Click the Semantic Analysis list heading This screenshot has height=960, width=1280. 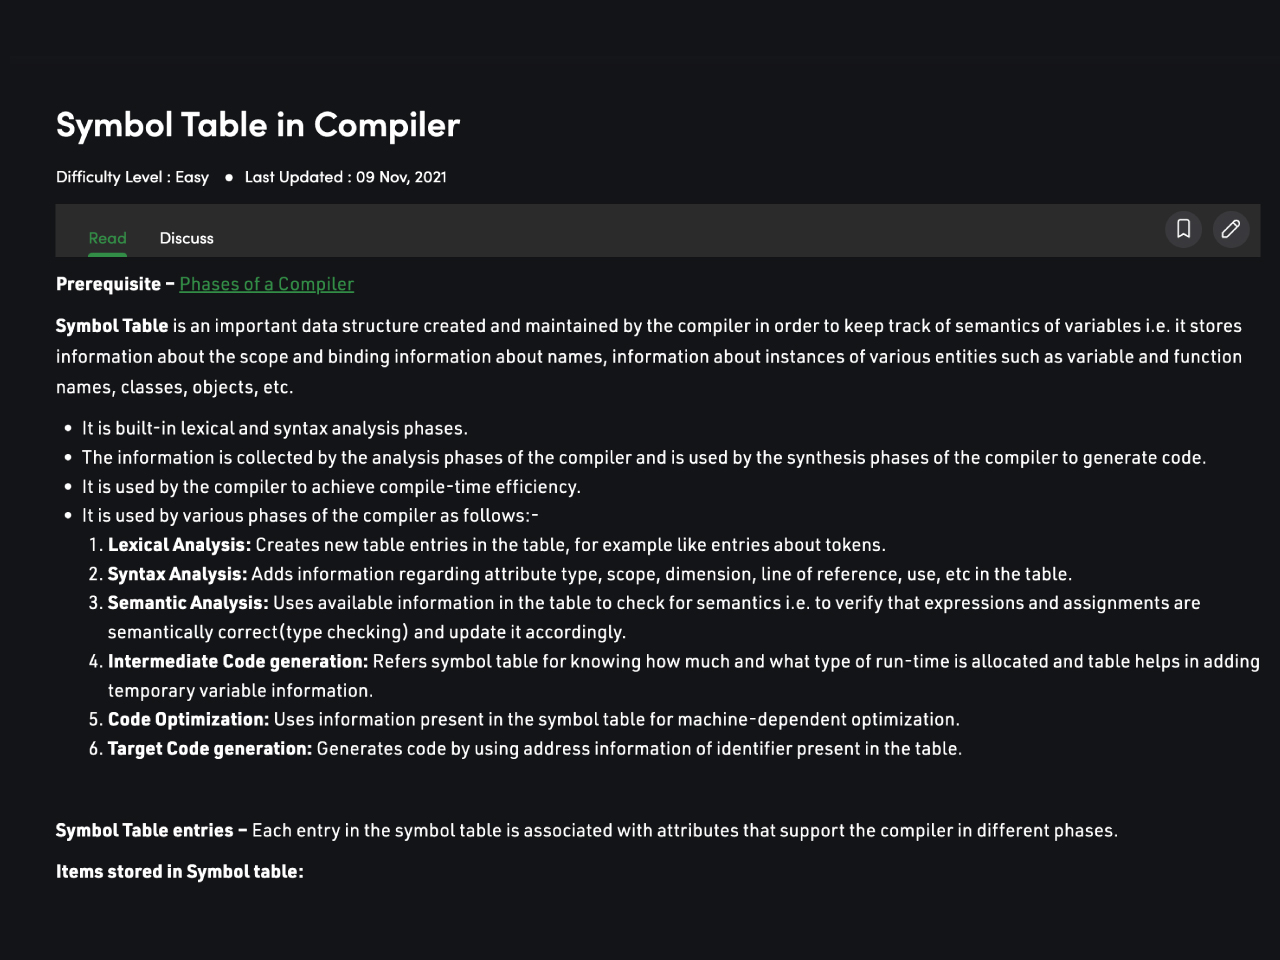188,603
